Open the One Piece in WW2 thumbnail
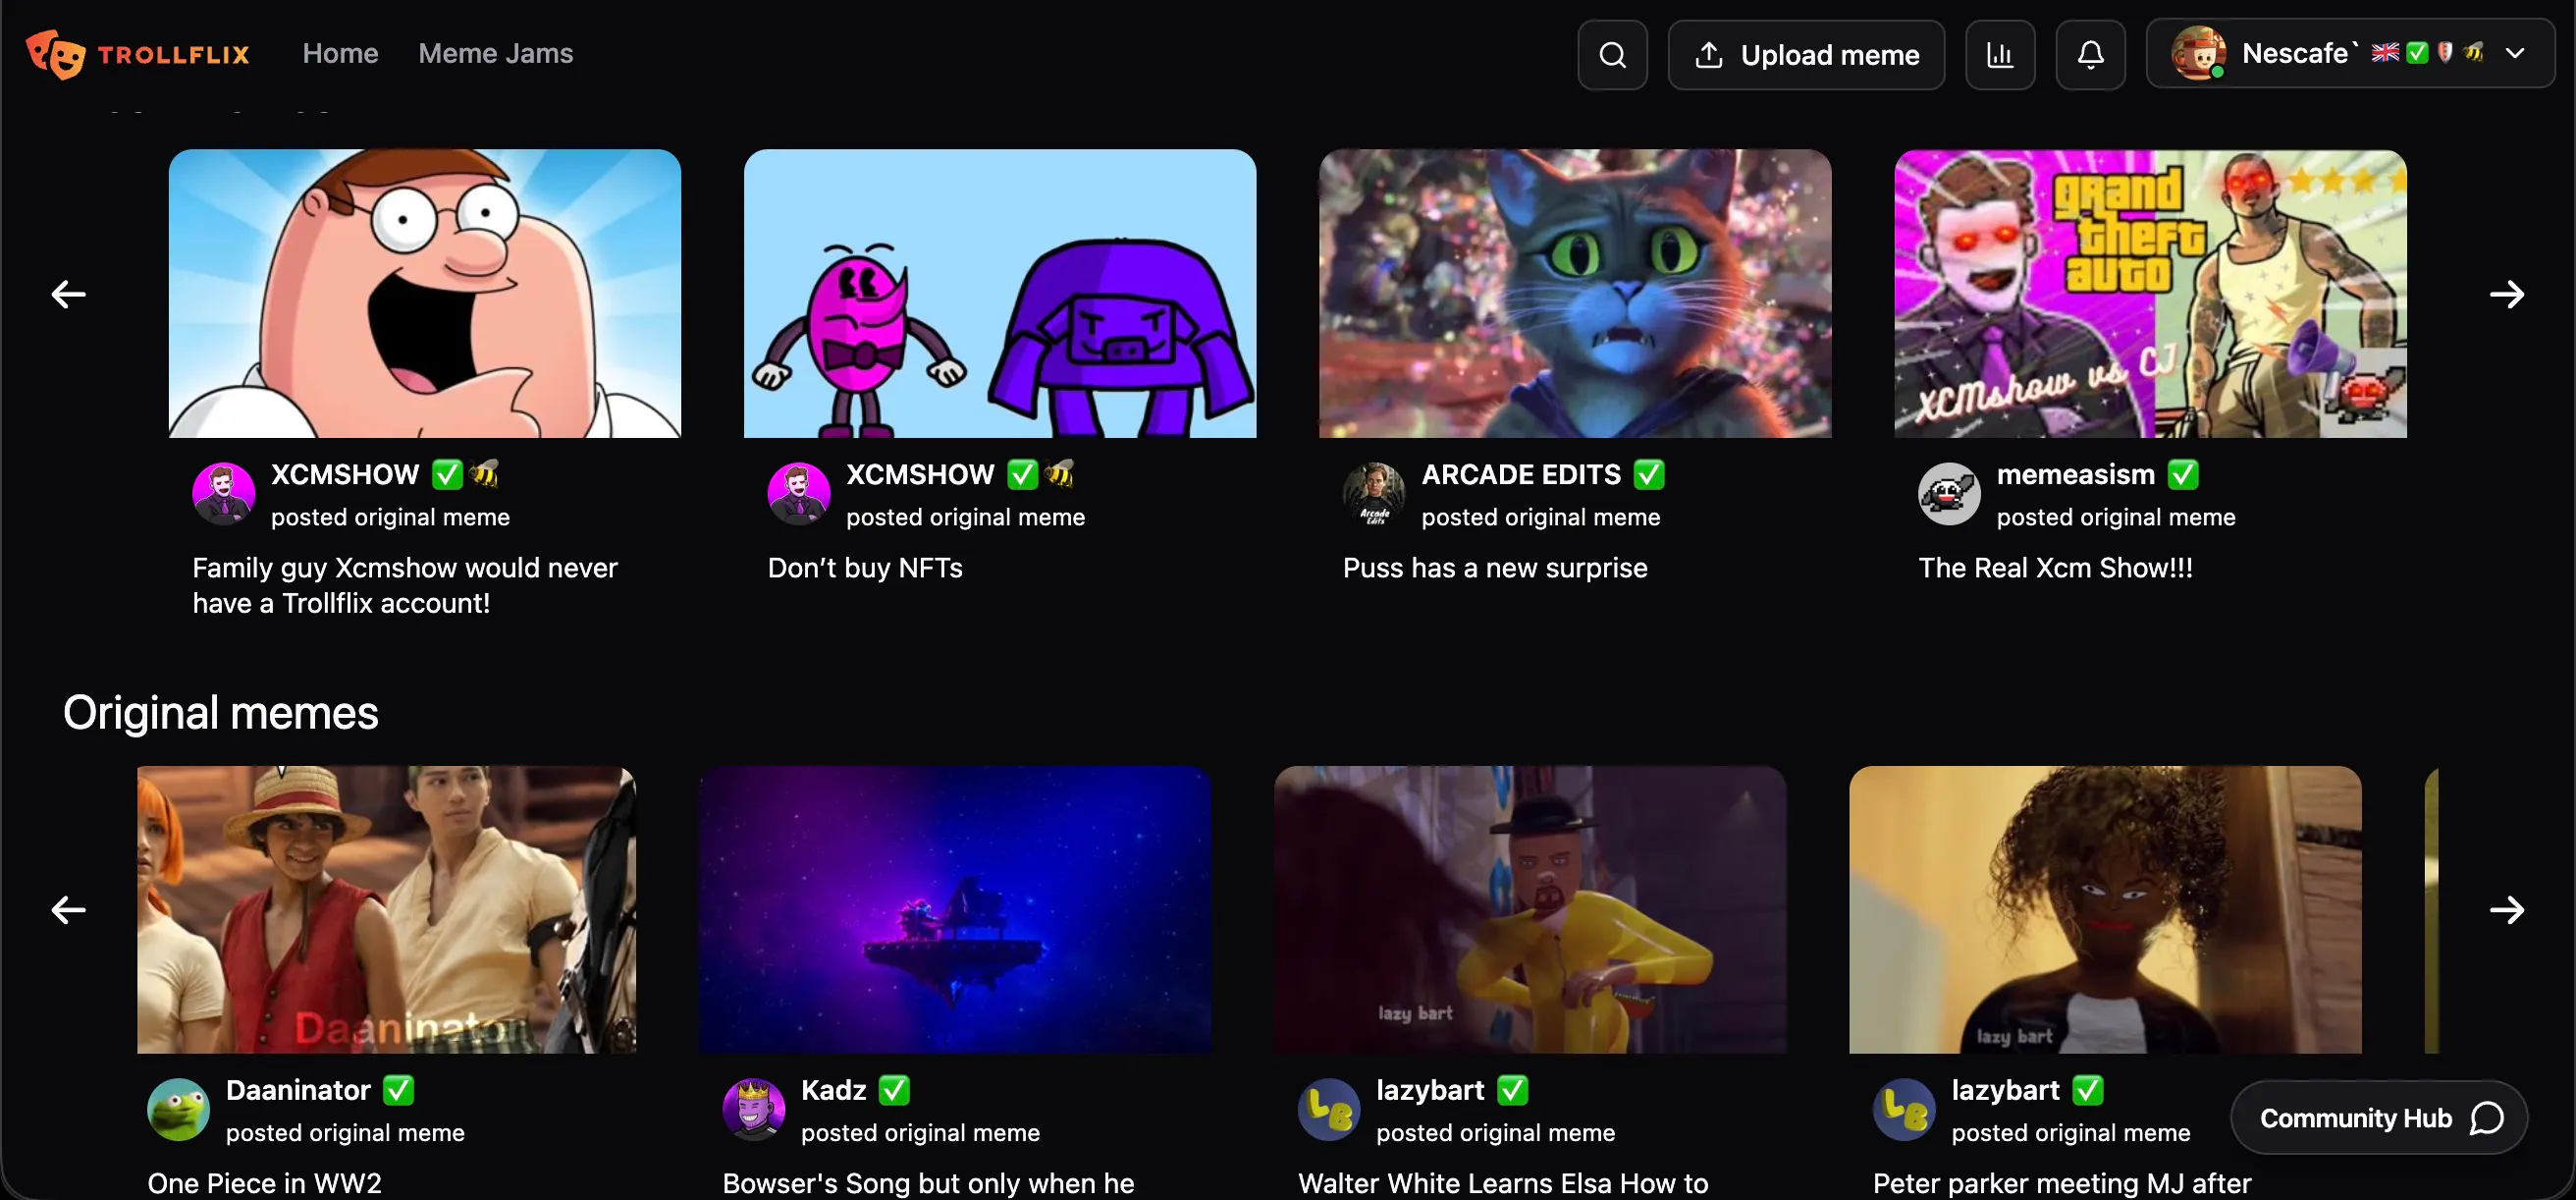Screen dimensions: 2576x1200 coord(386,910)
